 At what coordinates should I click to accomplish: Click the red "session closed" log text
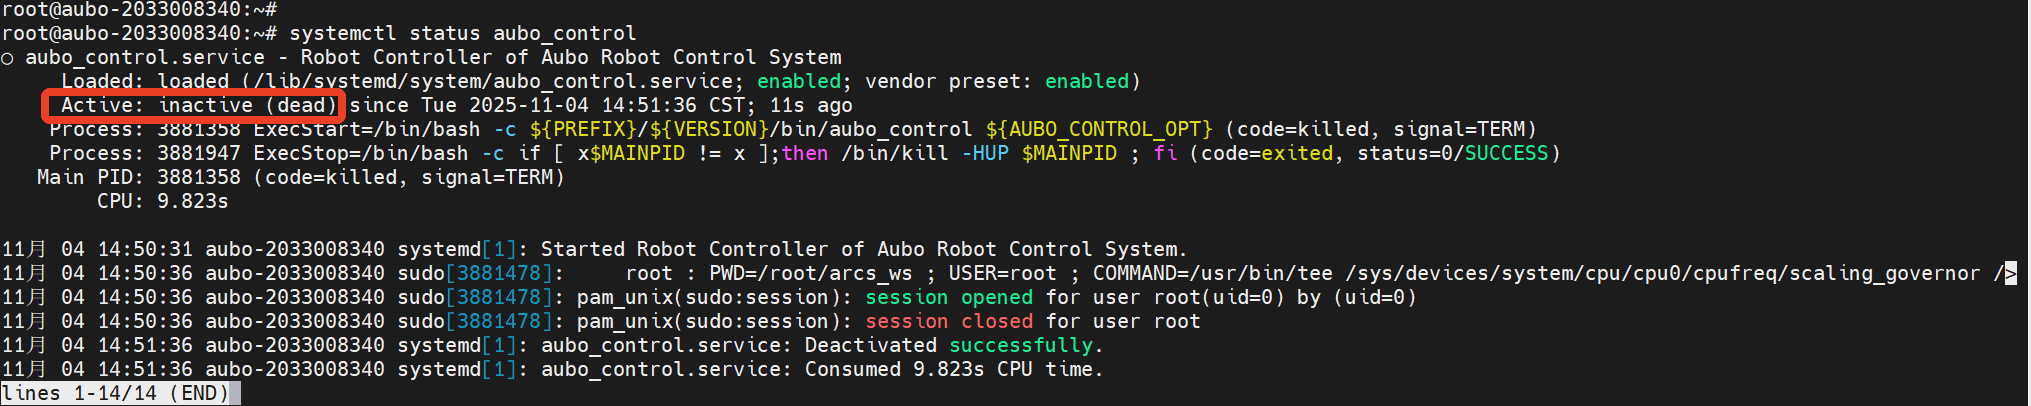coord(948,321)
